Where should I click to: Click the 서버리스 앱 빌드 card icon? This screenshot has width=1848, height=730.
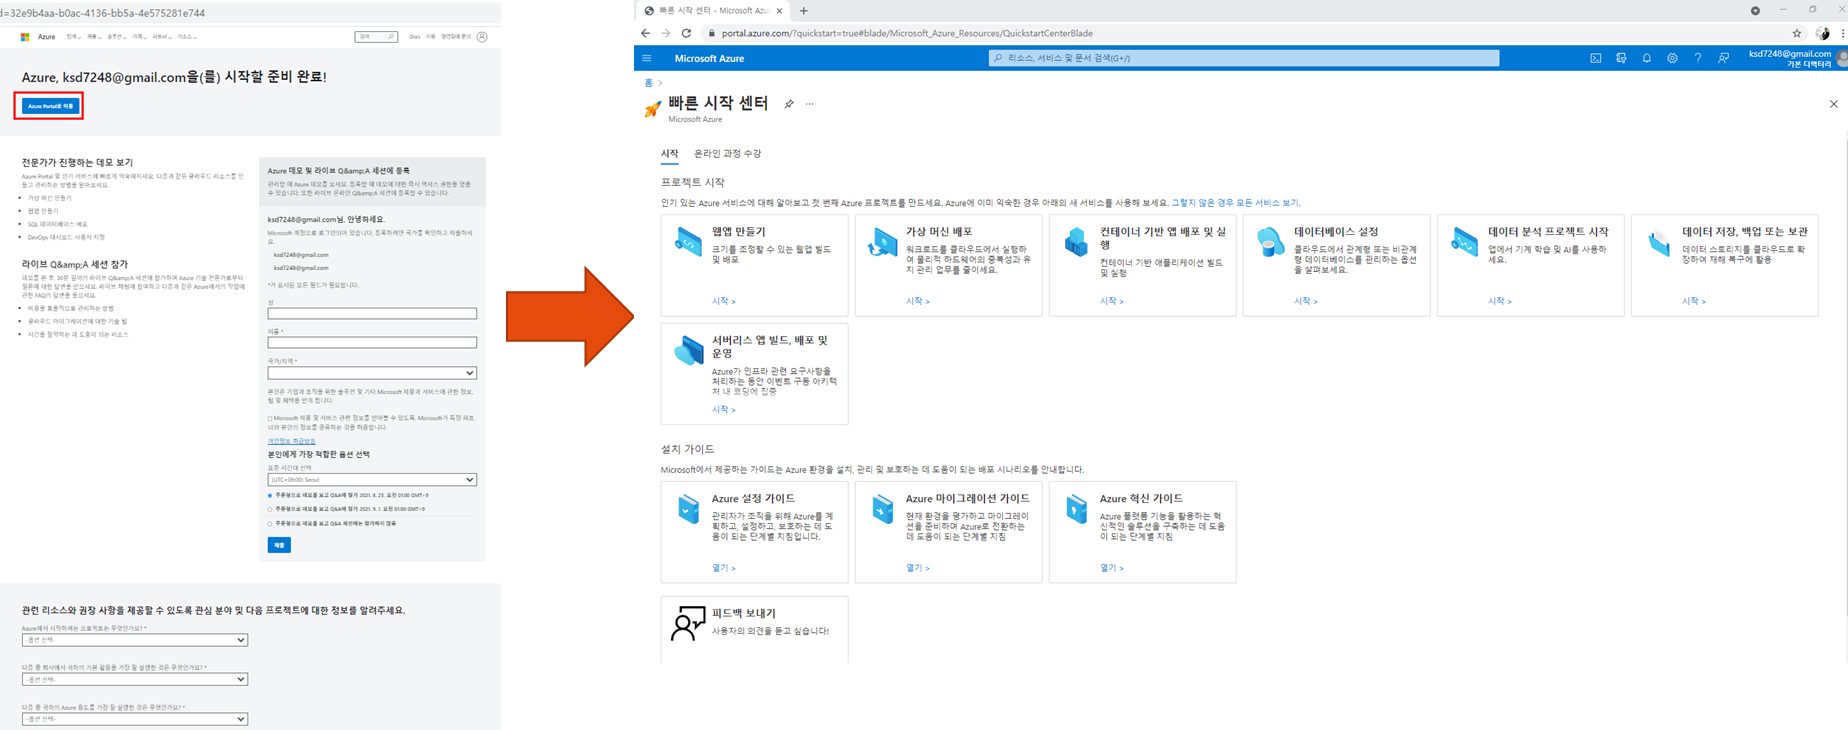(x=688, y=350)
